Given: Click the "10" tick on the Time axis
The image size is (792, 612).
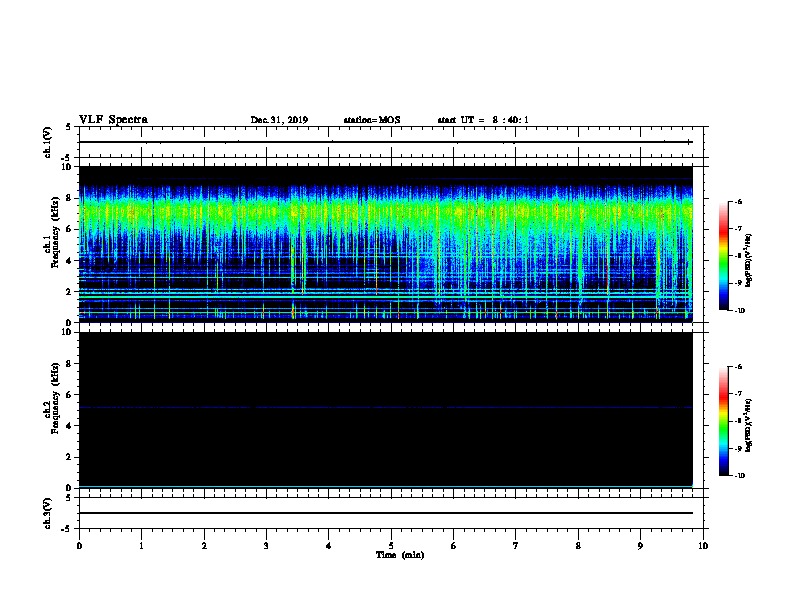Looking at the screenshot, I should point(703,546).
